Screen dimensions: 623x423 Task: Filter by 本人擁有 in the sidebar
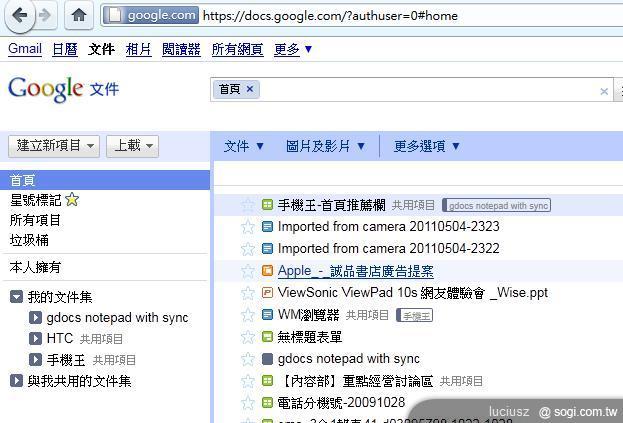[35, 267]
